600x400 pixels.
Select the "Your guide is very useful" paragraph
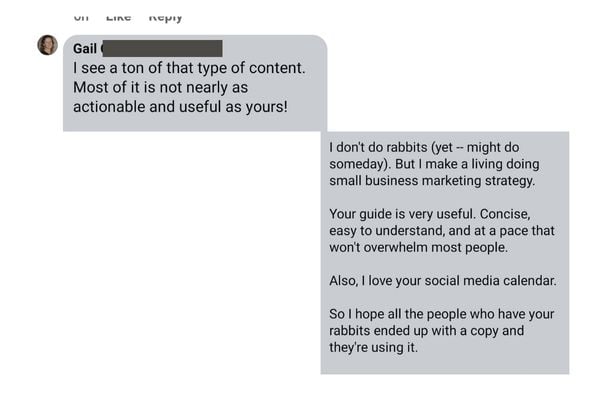(x=440, y=230)
